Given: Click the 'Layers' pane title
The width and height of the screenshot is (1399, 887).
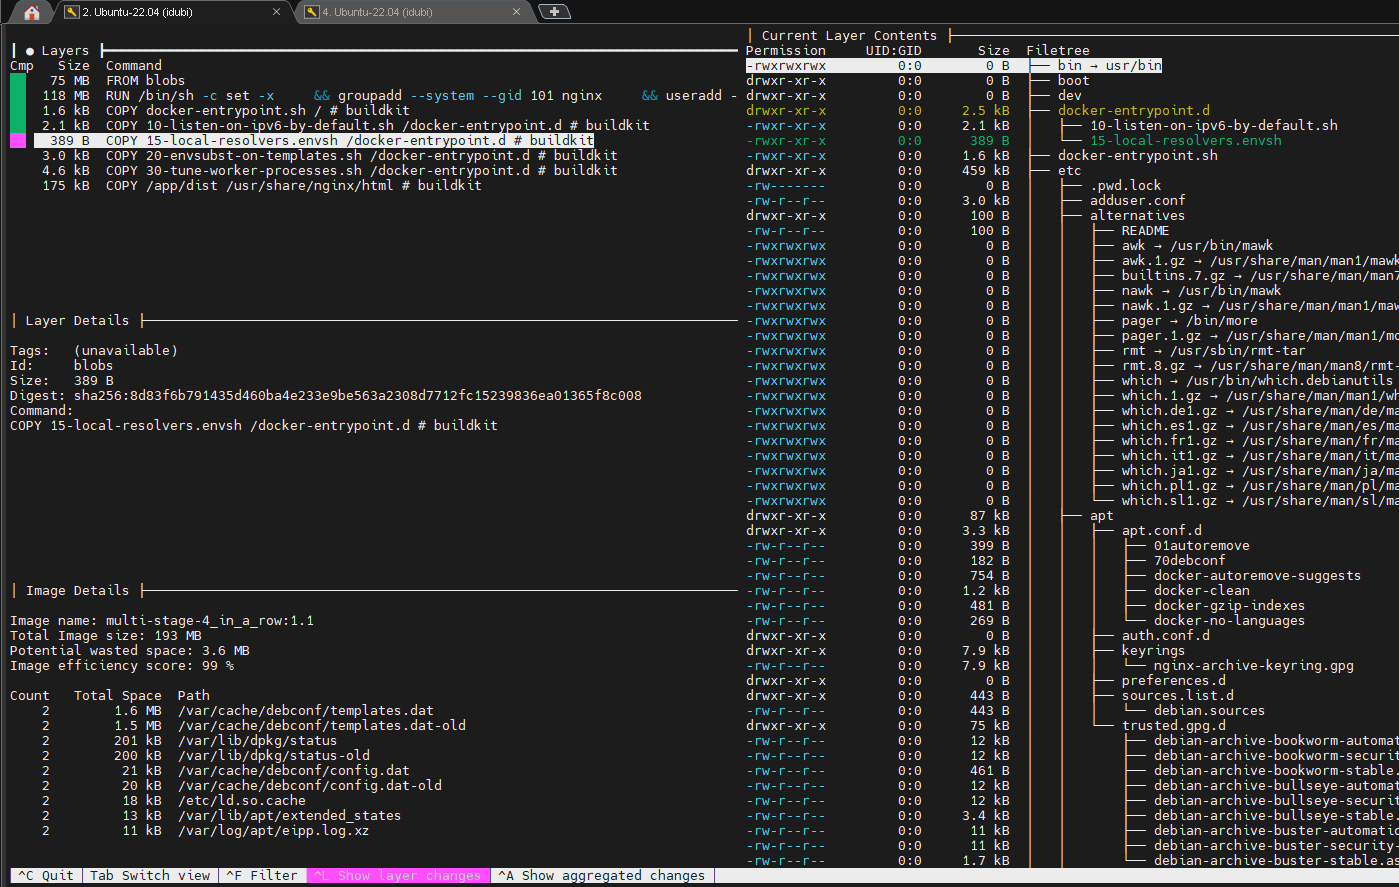Looking at the screenshot, I should tap(65, 50).
